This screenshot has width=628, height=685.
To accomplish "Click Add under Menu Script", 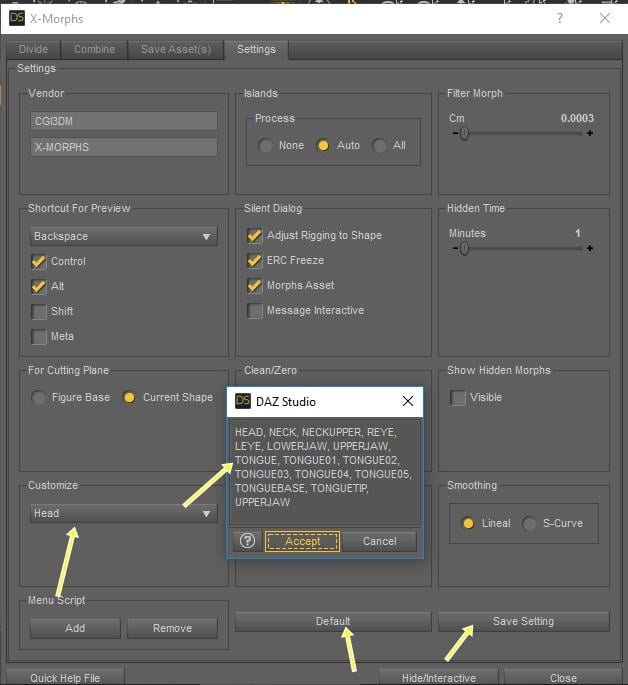I will tap(75, 628).
